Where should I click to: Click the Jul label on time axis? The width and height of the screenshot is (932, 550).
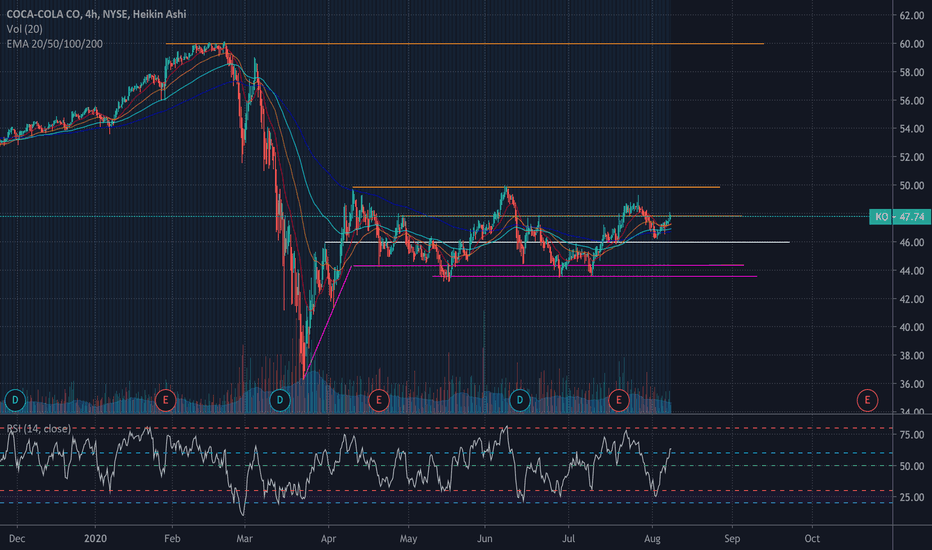pyautogui.click(x=569, y=539)
